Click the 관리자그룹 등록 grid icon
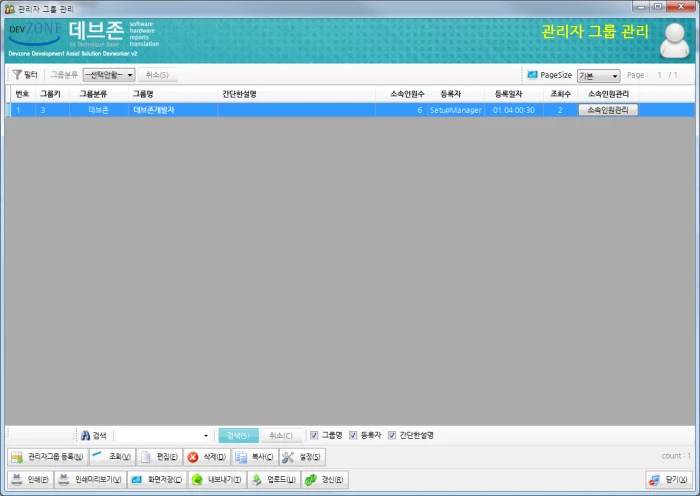The image size is (700, 496). point(17,457)
